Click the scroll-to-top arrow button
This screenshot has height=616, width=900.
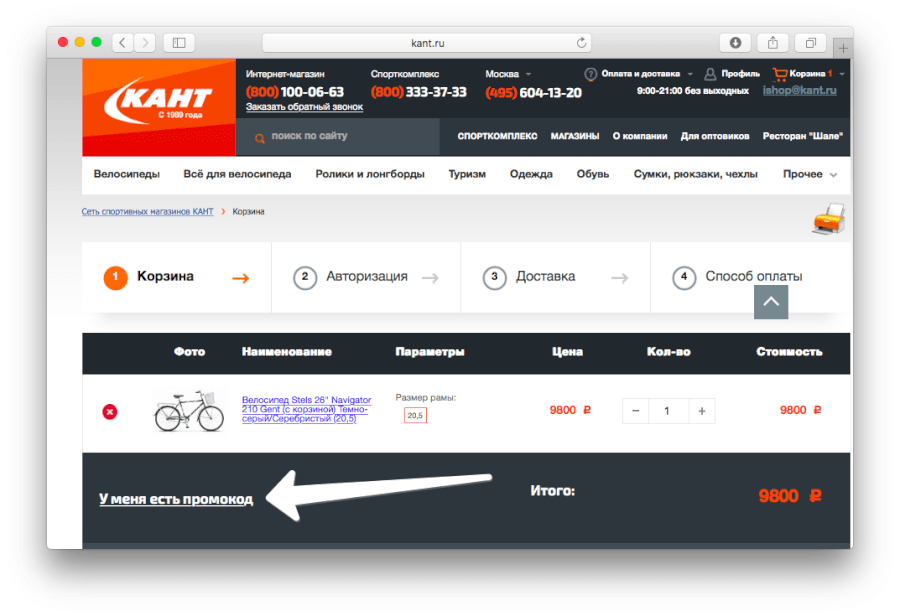pos(770,301)
